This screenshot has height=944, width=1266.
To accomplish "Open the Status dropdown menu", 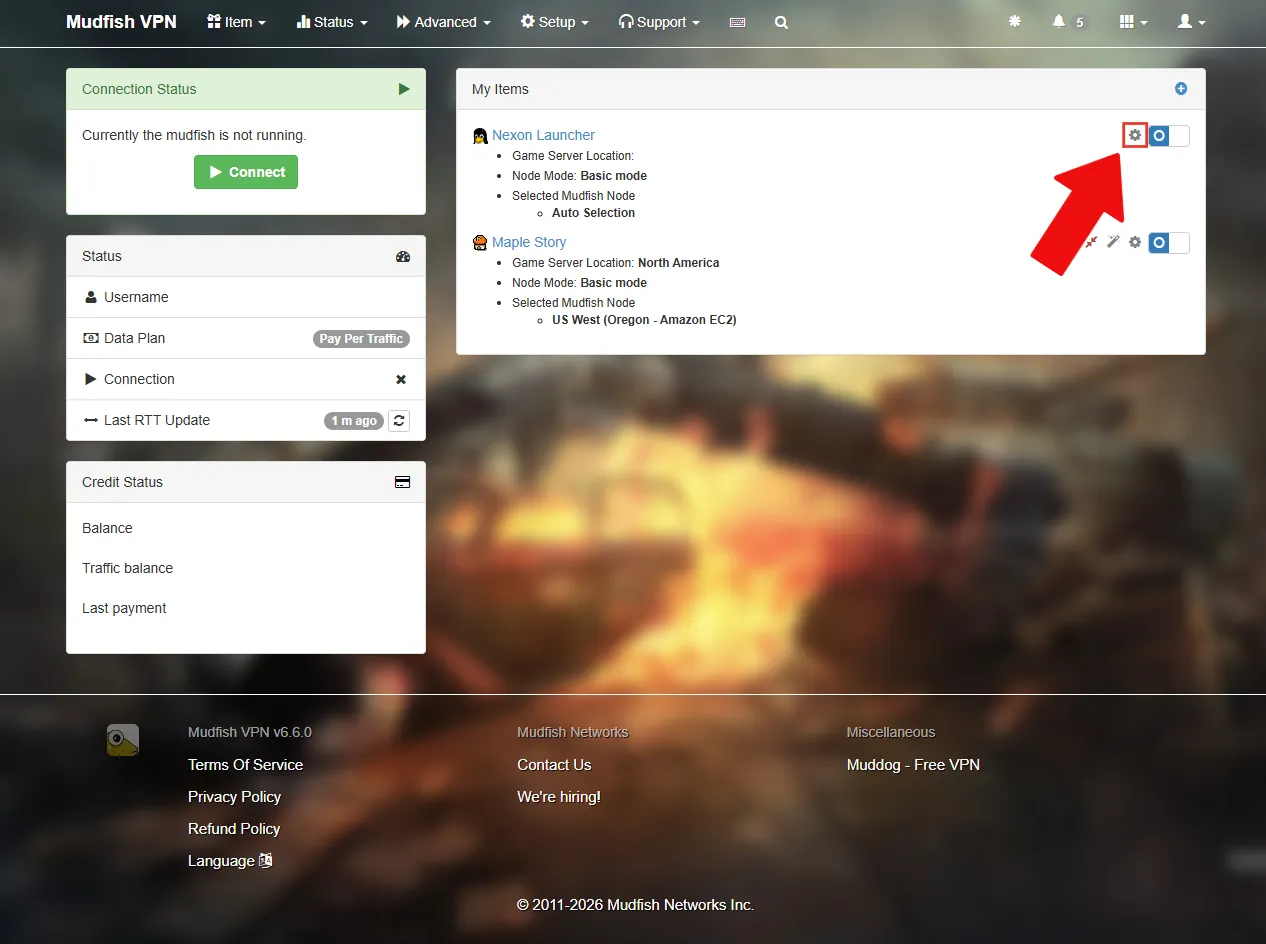I will tap(332, 22).
